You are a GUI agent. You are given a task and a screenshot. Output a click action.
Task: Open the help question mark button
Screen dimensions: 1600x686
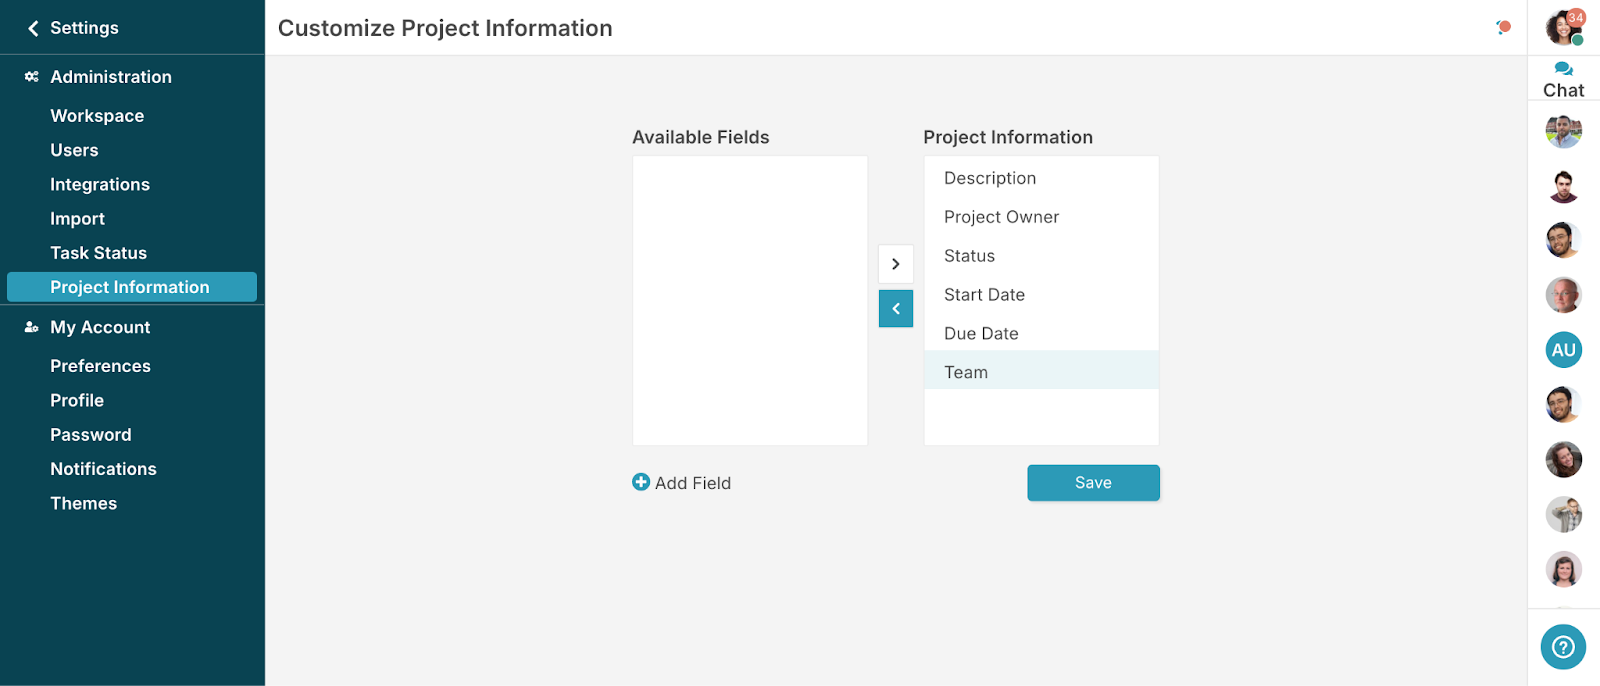(1563, 647)
